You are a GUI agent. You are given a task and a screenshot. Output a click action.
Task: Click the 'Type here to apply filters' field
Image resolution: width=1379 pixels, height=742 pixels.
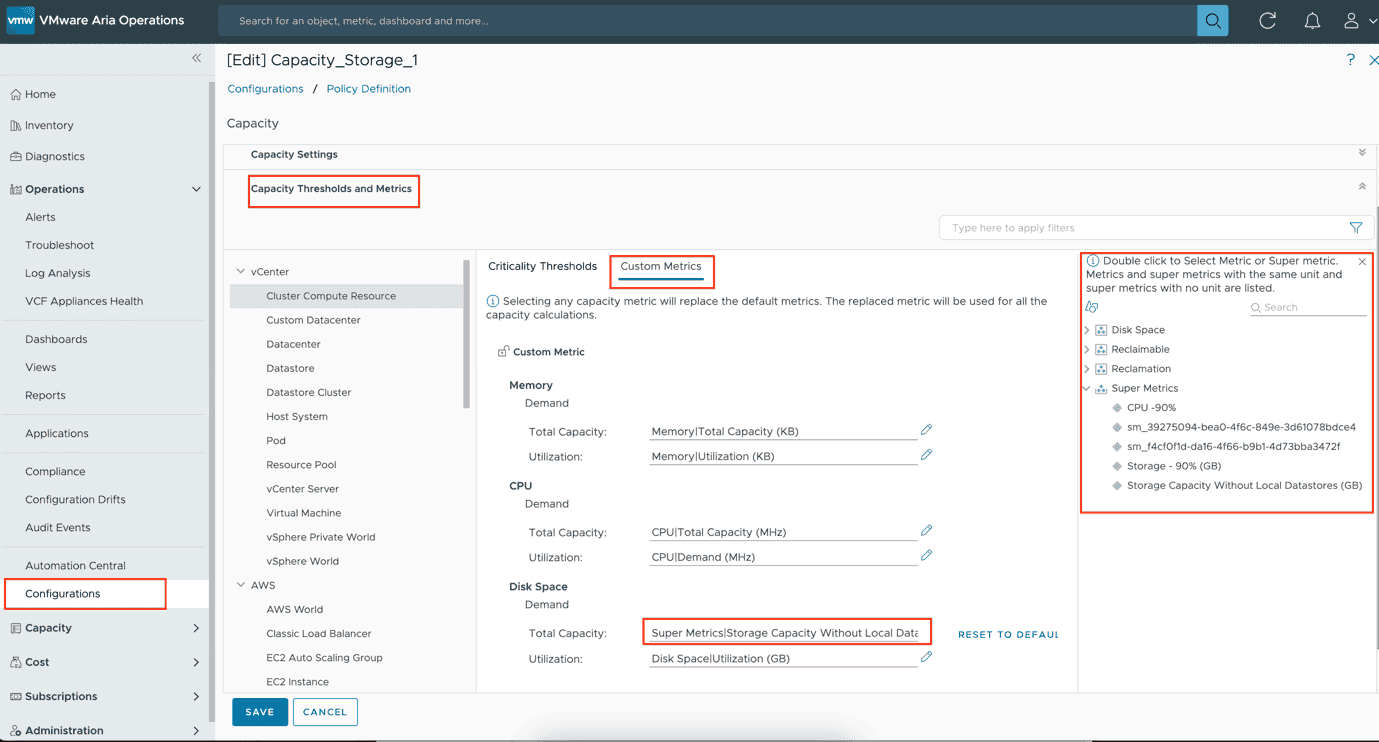pos(1140,228)
